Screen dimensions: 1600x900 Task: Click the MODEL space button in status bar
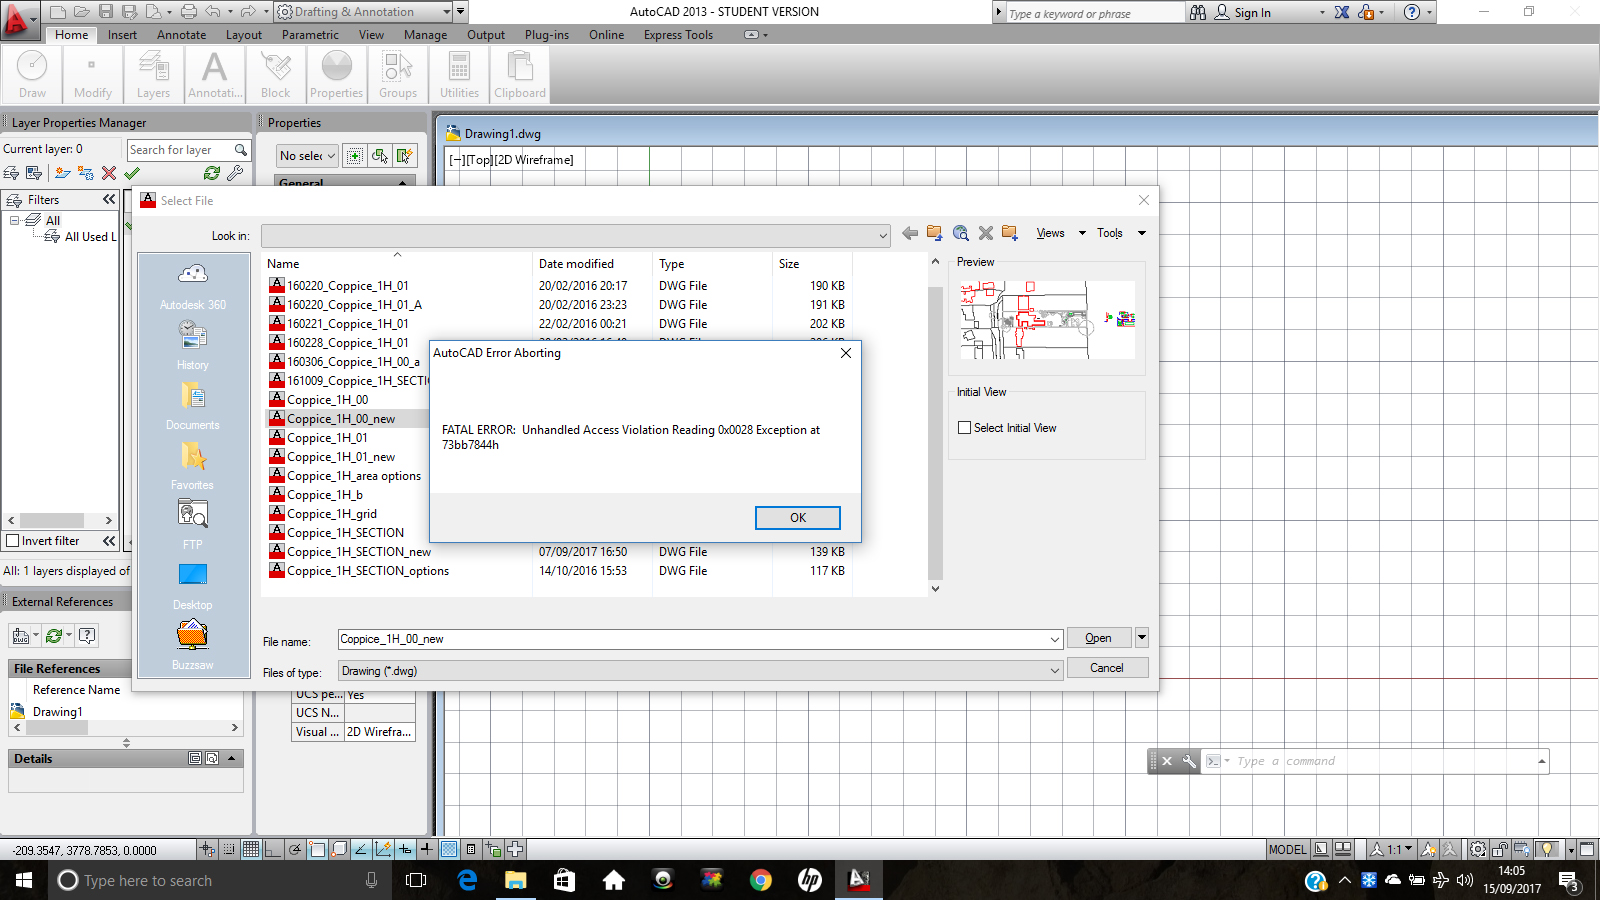[x=1287, y=849]
